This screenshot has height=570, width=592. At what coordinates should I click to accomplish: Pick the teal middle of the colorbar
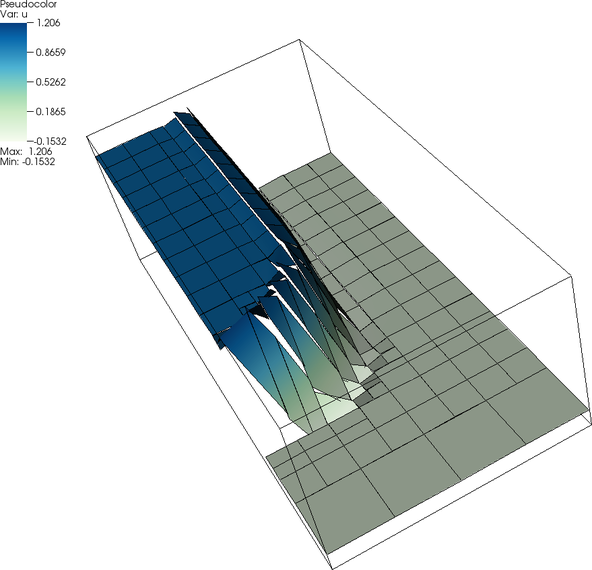(14, 82)
